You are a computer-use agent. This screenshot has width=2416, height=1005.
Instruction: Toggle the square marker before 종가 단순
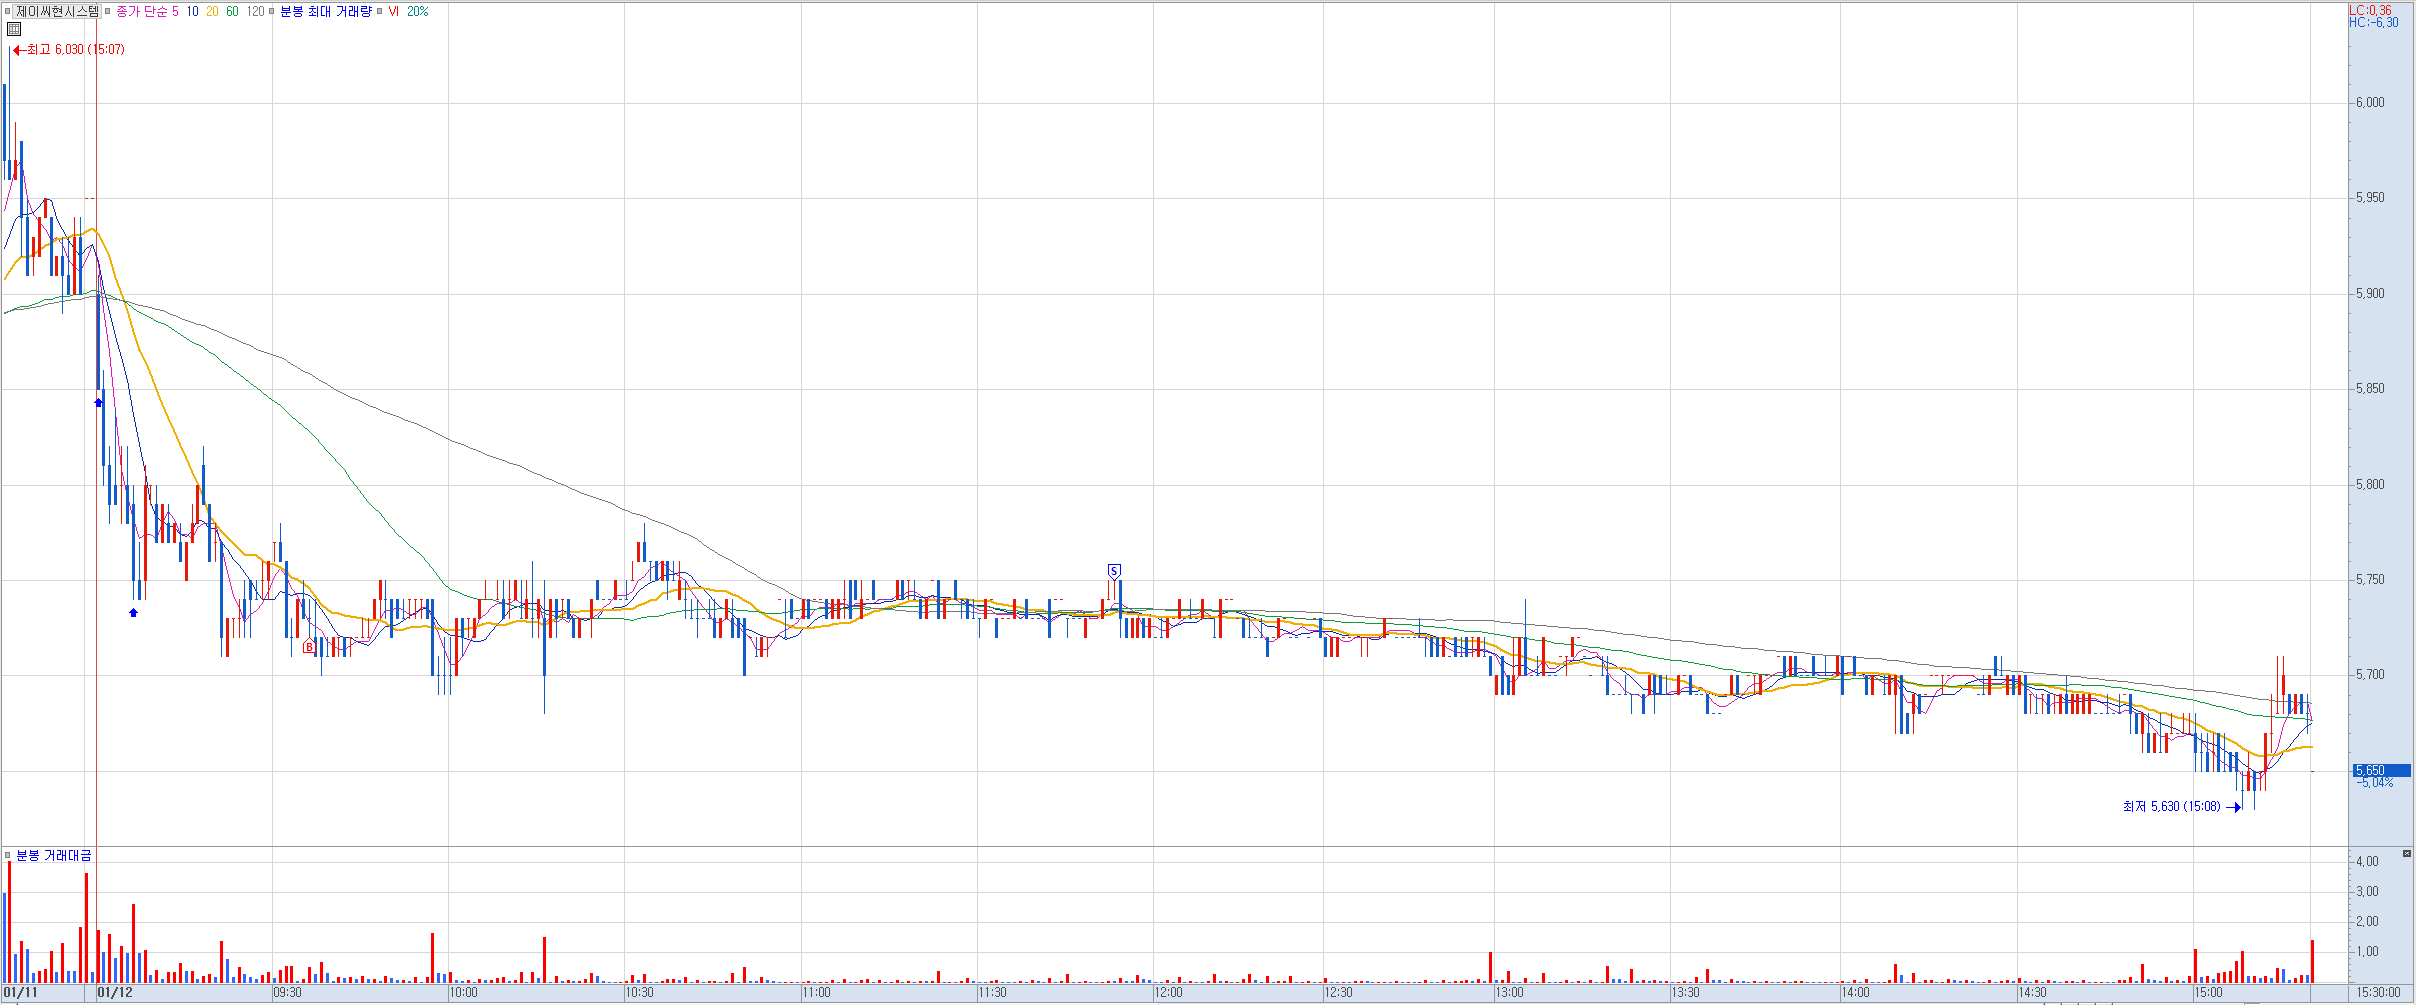pos(108,12)
